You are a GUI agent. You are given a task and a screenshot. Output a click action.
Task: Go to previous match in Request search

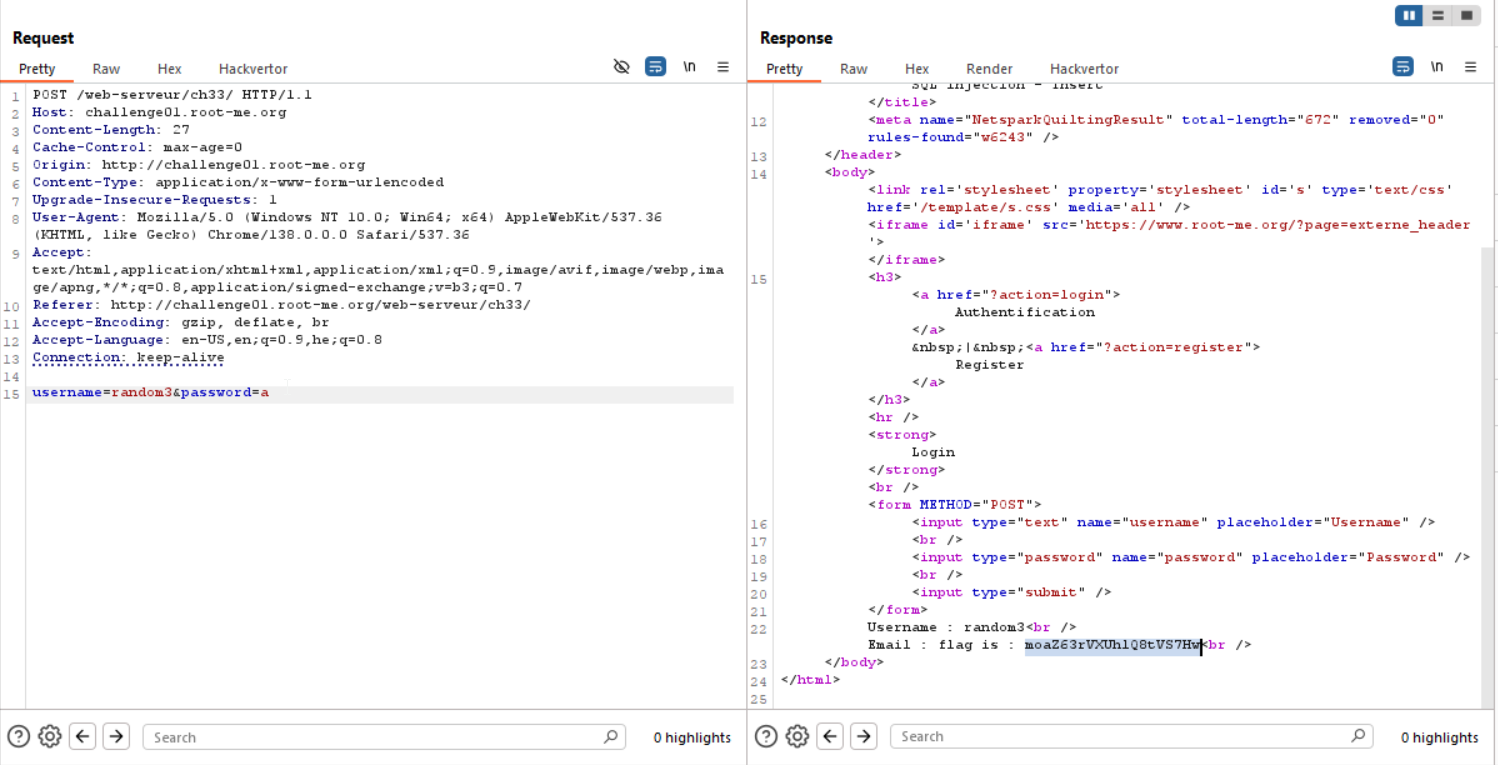[x=83, y=737]
